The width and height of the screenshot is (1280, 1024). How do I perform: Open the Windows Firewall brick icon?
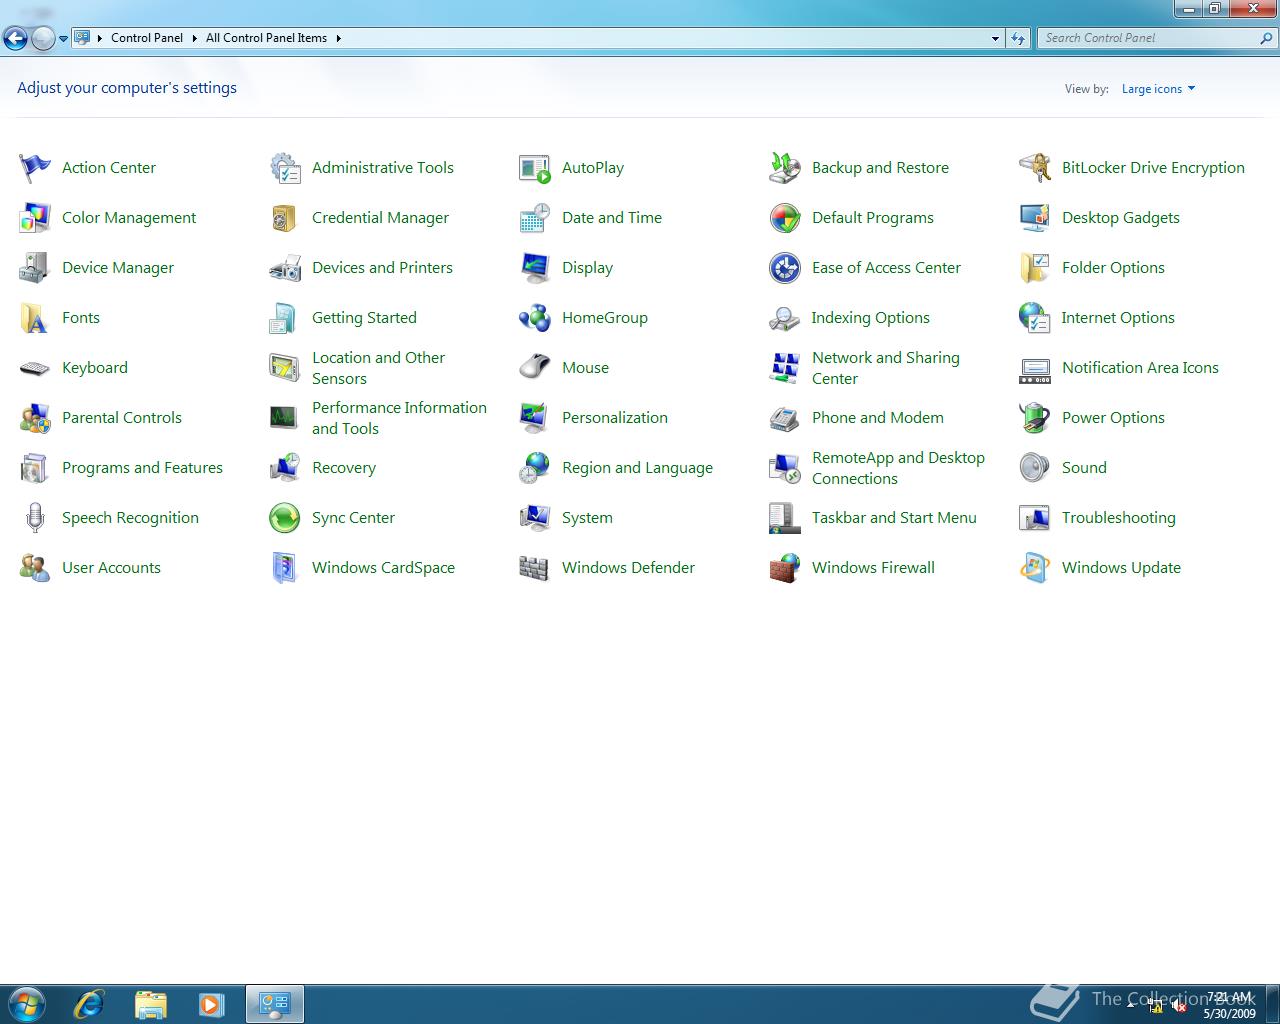coord(785,568)
